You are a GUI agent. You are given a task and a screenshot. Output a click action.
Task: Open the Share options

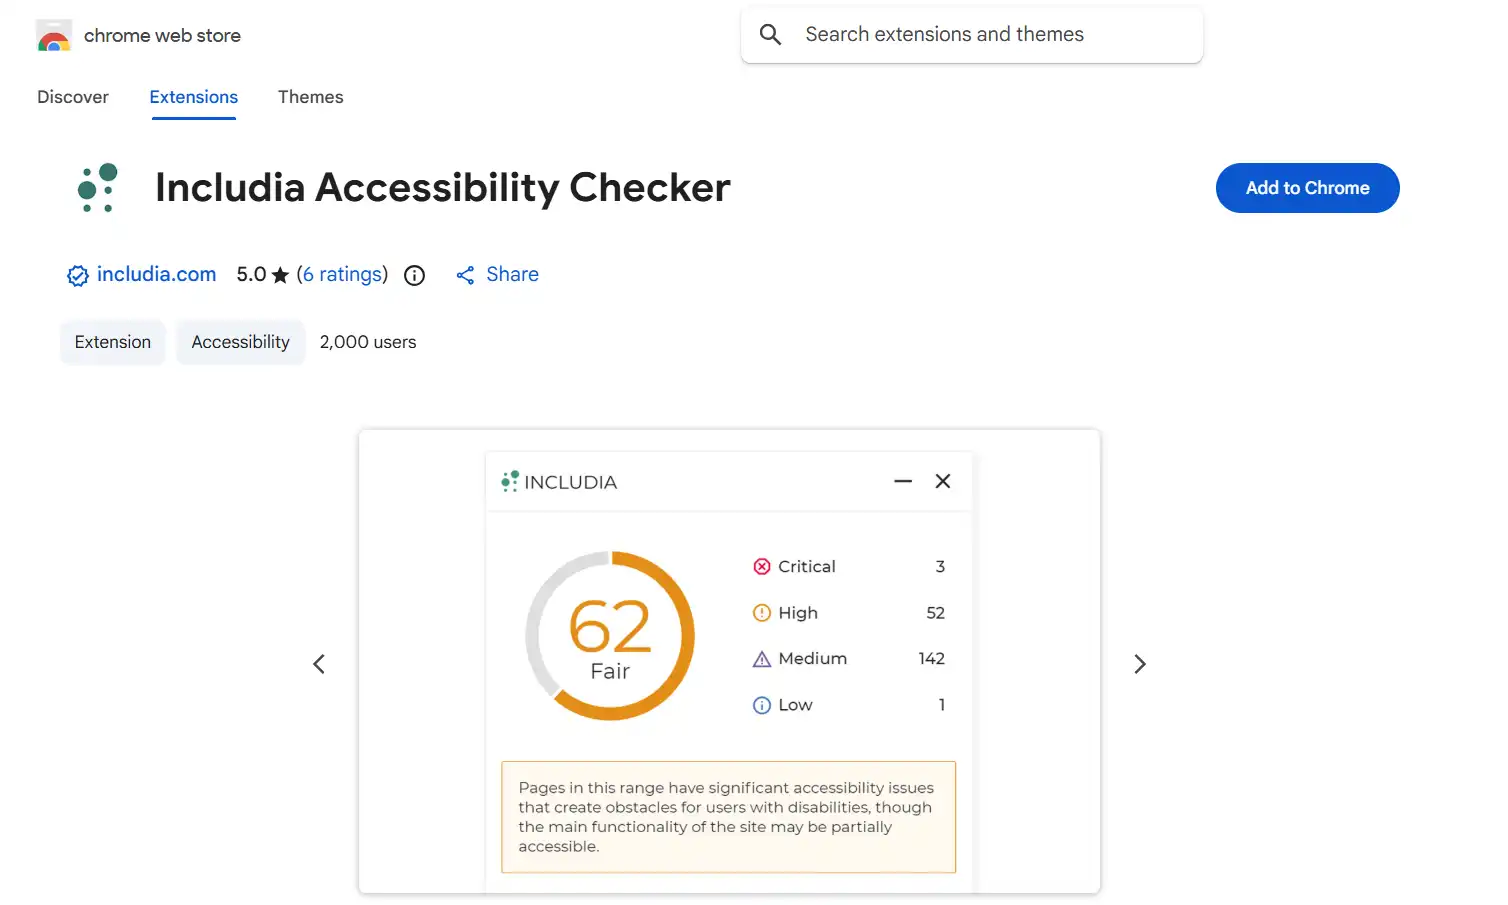[x=497, y=274]
